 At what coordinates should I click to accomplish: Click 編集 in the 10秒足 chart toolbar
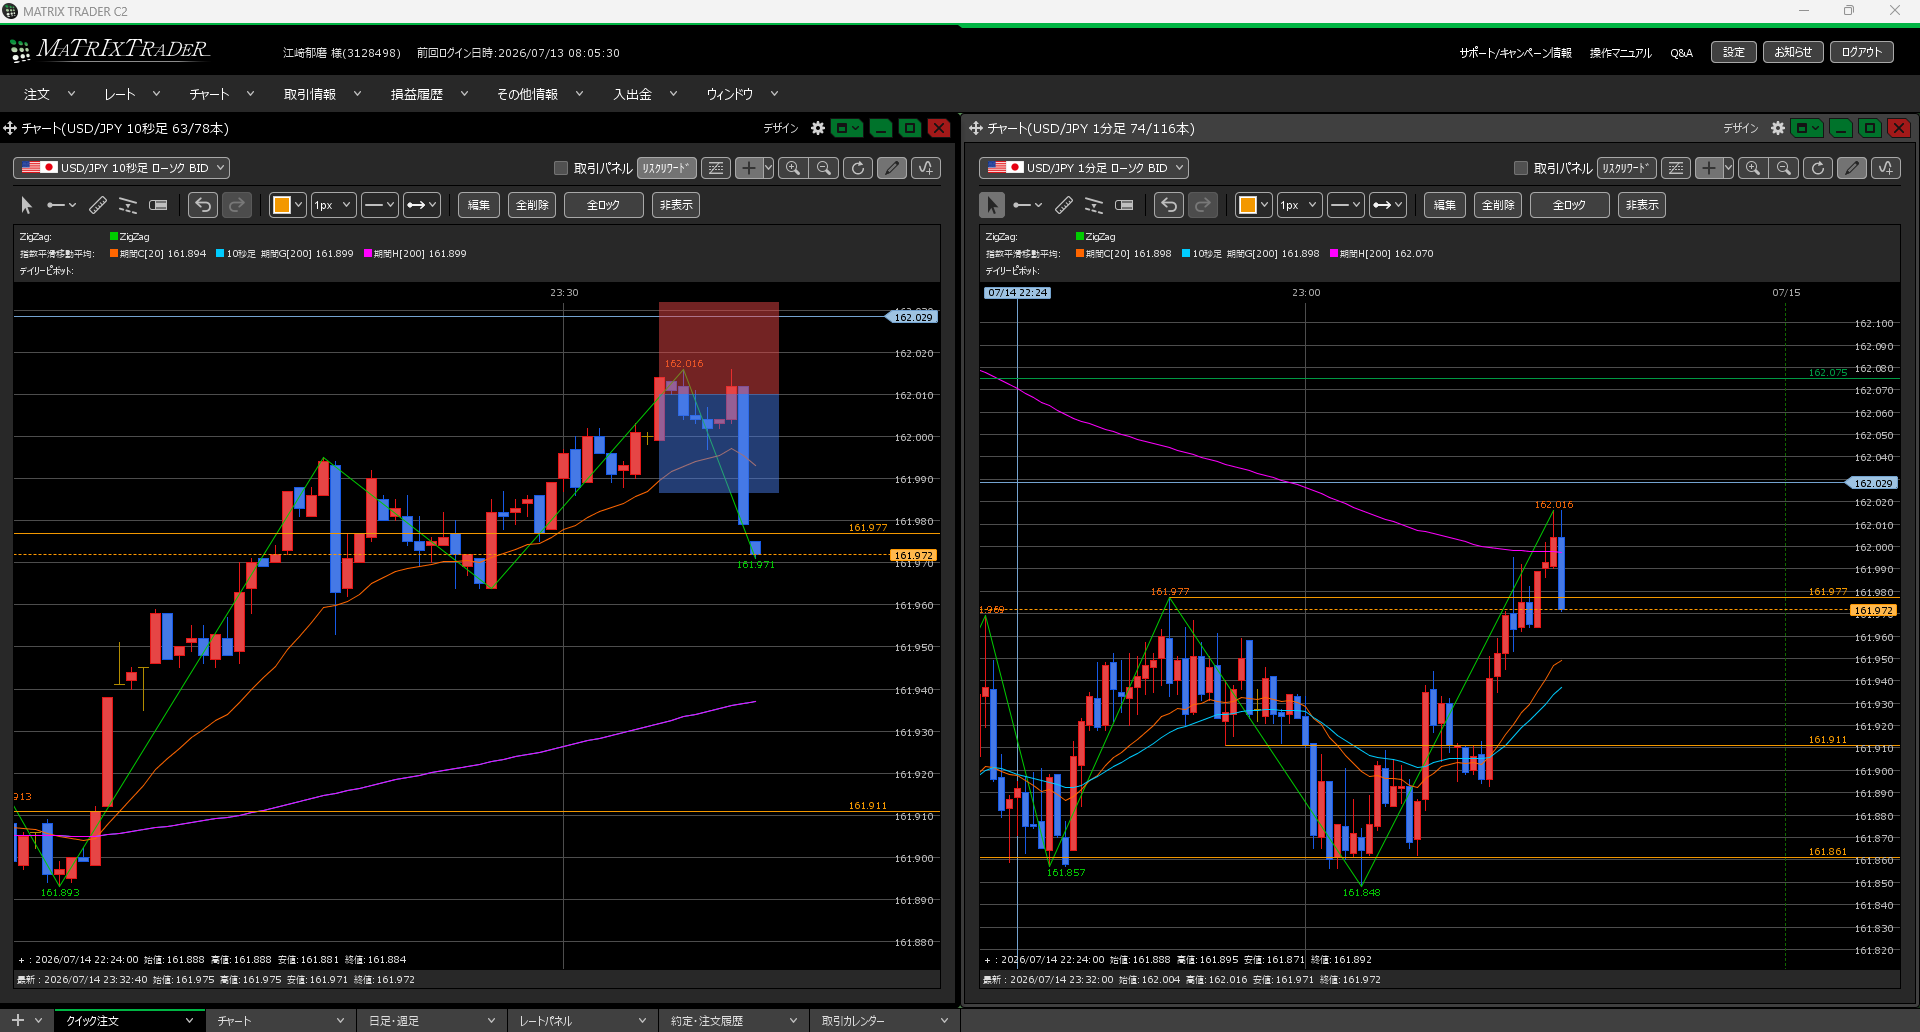click(479, 205)
